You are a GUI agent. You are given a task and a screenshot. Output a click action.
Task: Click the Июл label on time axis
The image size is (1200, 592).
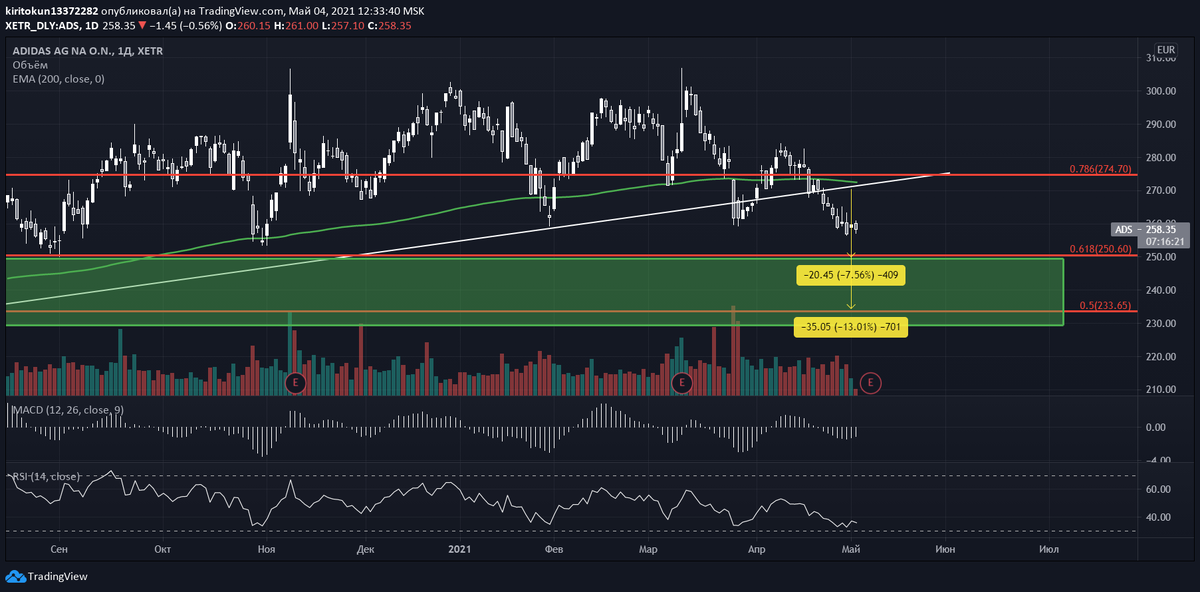click(x=1049, y=549)
